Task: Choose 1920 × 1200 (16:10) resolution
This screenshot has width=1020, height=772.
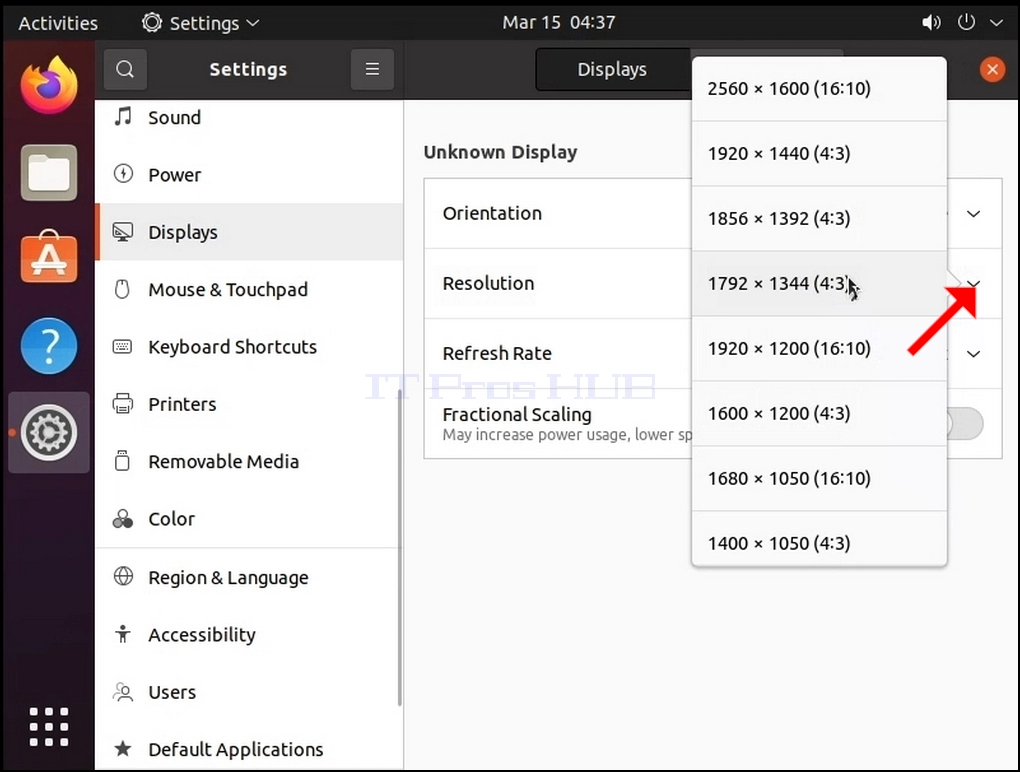Action: coord(819,349)
